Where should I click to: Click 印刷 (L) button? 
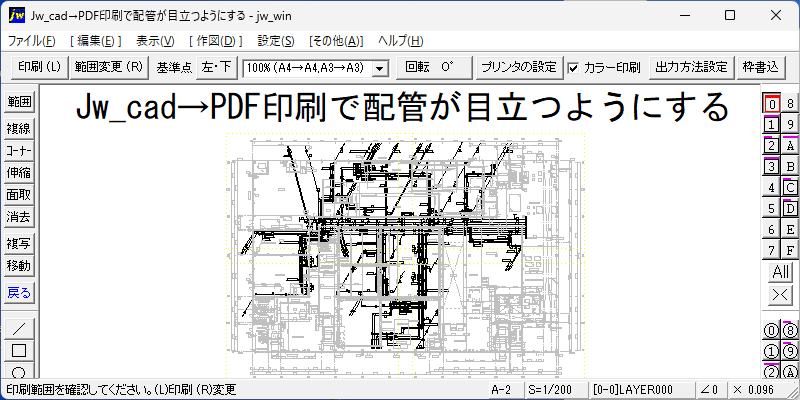[40, 67]
